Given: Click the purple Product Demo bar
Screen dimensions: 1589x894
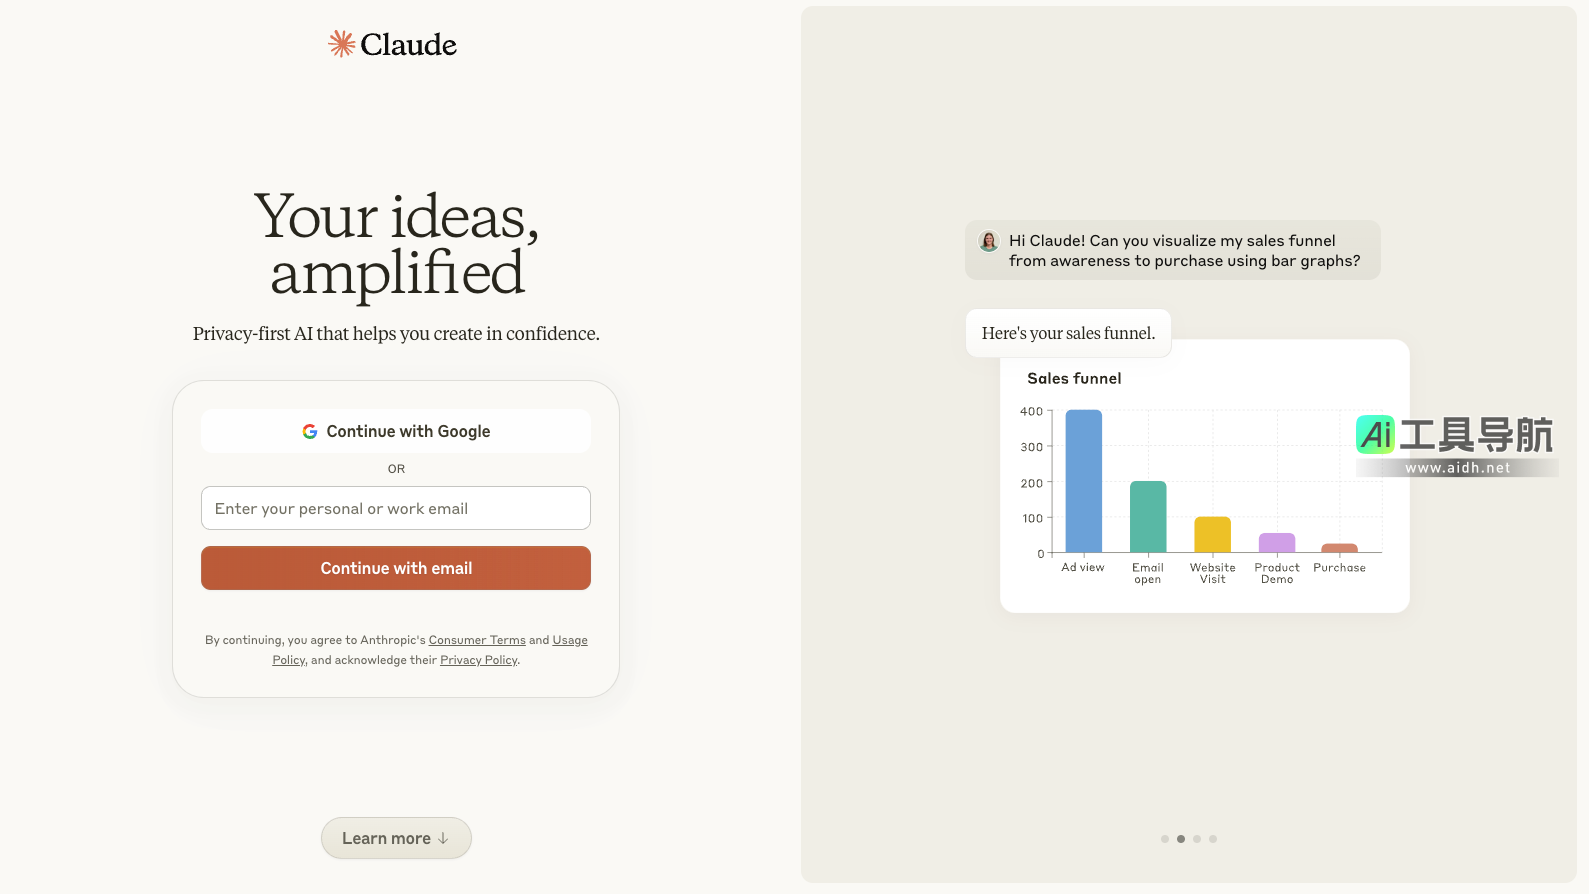Looking at the screenshot, I should [1277, 542].
